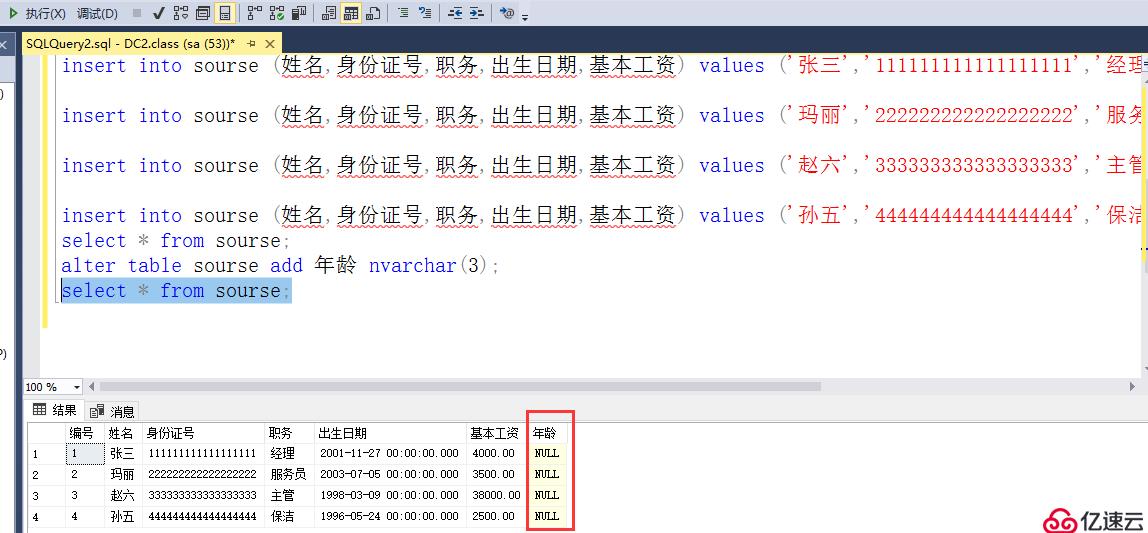The height and width of the screenshot is (533, 1148).
Task: Comment out the selected lines icon
Action: pyautogui.click(x=403, y=13)
